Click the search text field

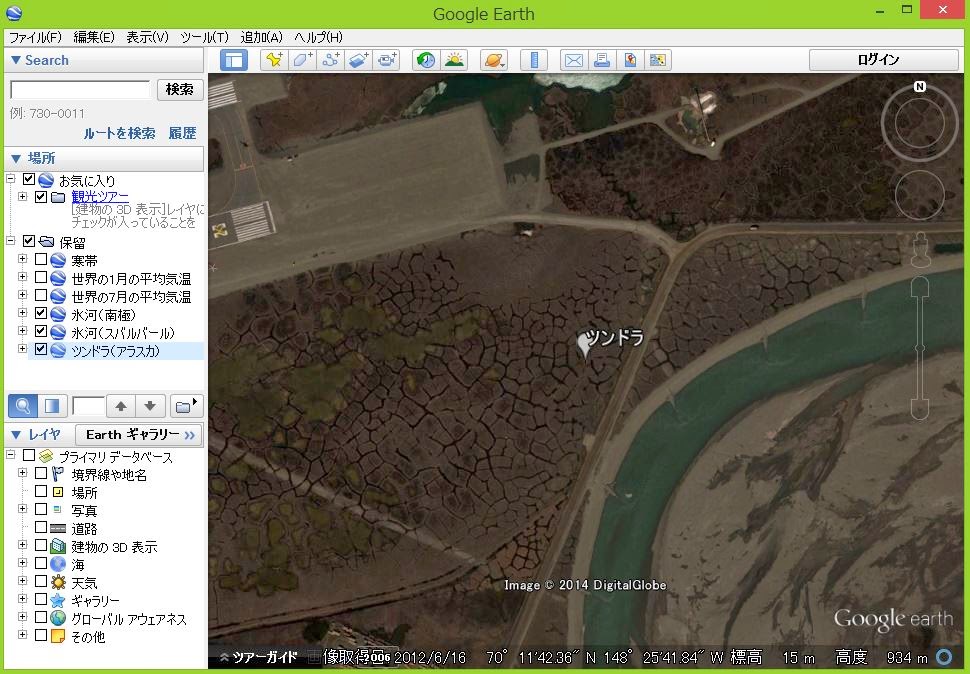tap(80, 90)
